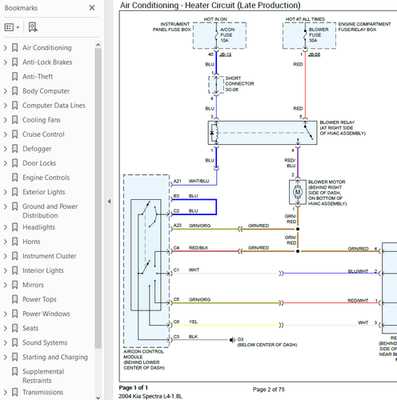Screen dimensions: 397x400
Task: Click the Cooling Fans bookmark icon
Action: coord(15,120)
